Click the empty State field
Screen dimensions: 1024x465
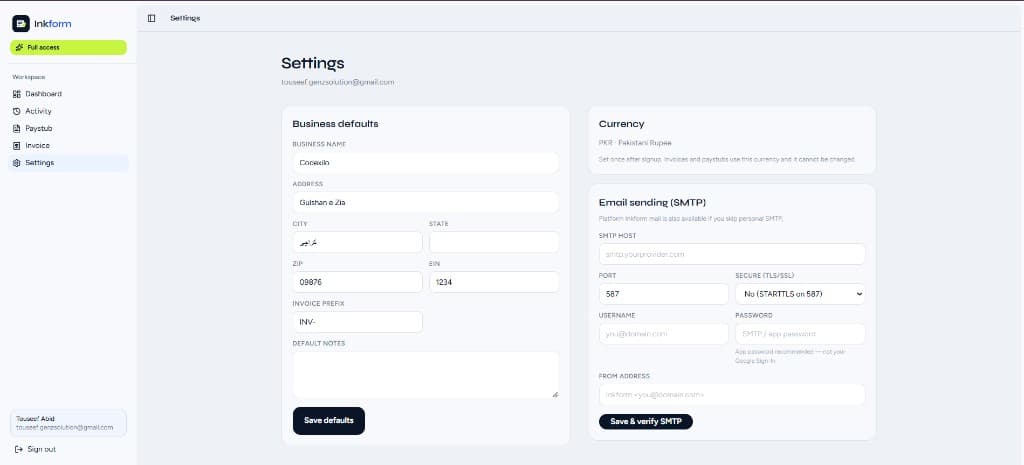tap(494, 242)
